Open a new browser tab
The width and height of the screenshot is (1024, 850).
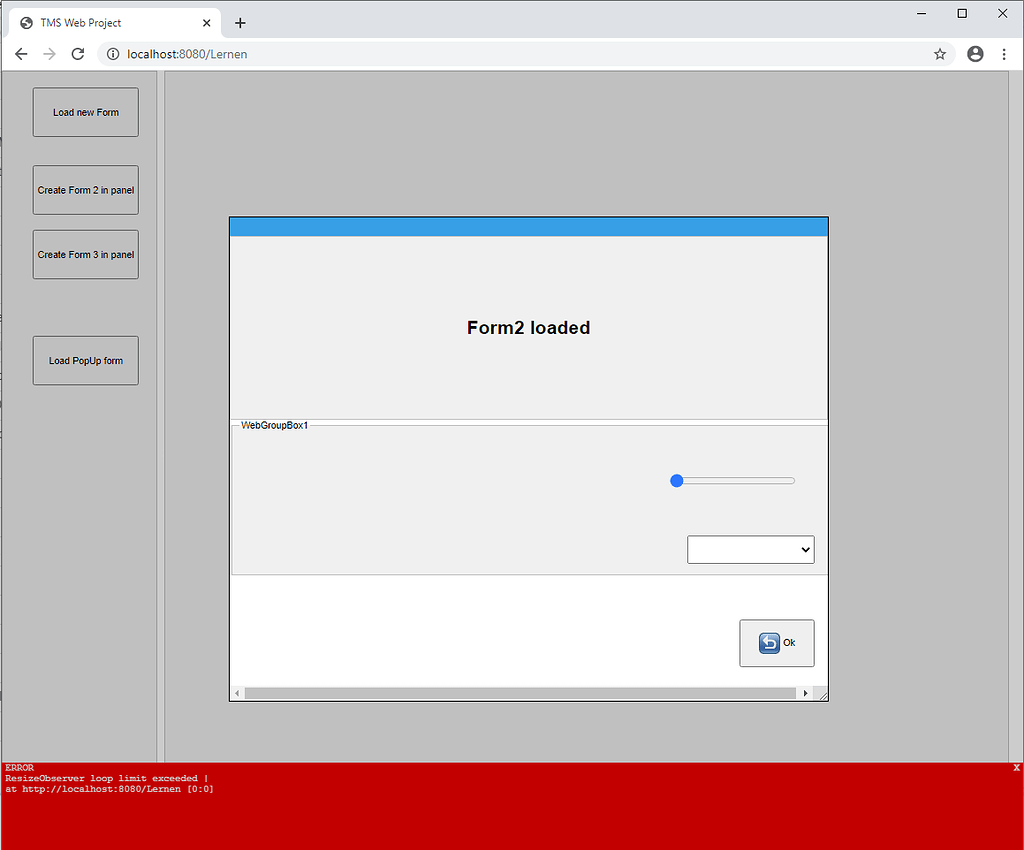(240, 23)
